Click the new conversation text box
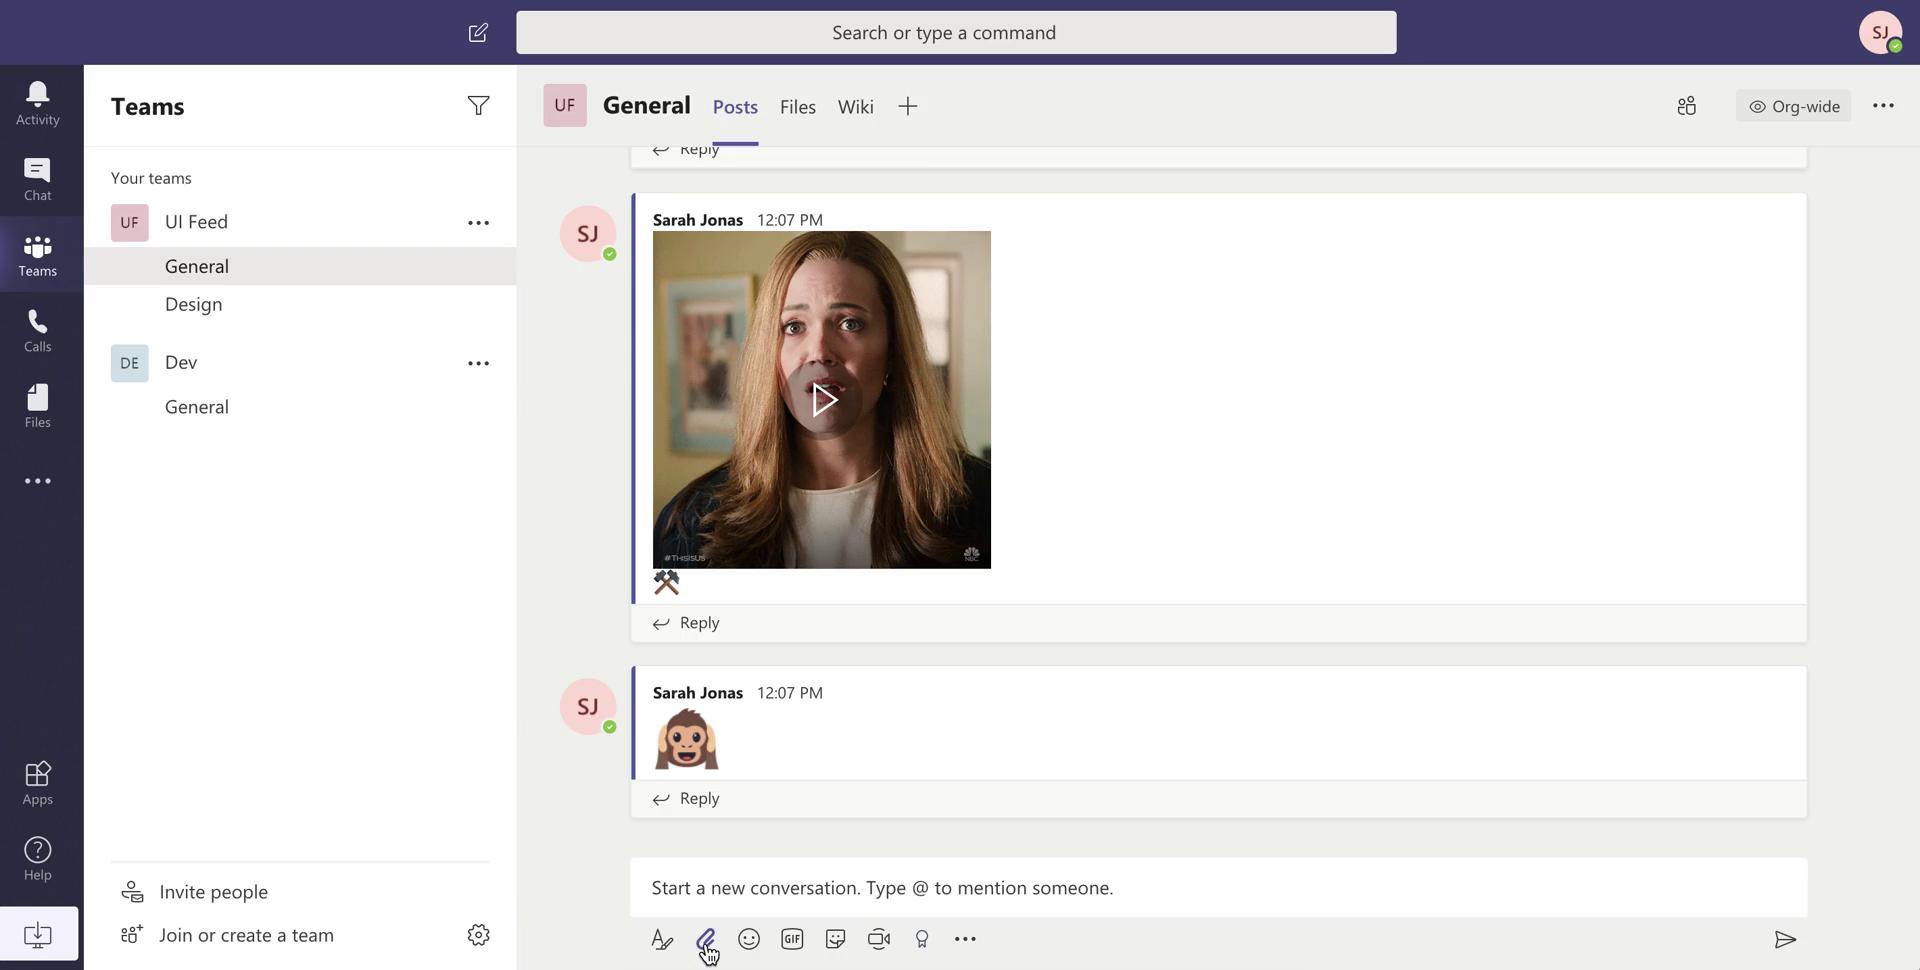Screen dimensions: 1920x970 pos(1218,888)
